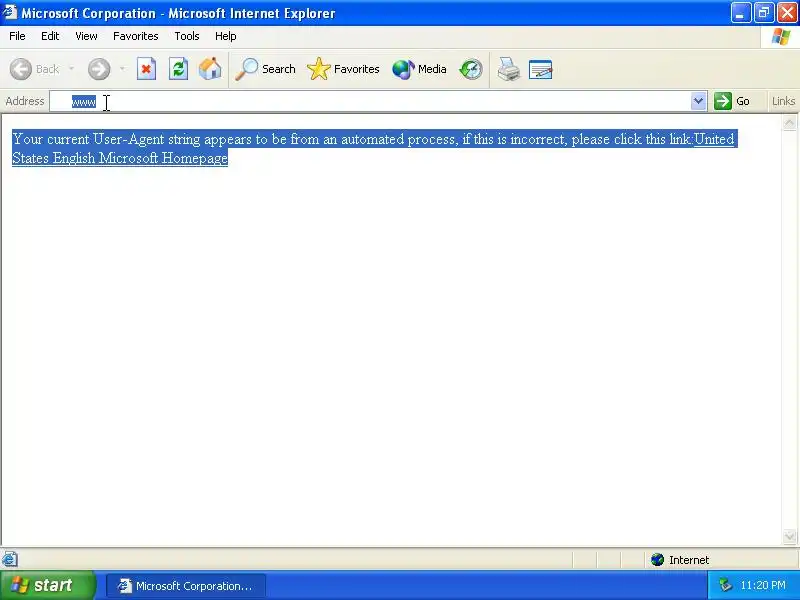Open the Help menu
The height and width of the screenshot is (600, 800).
pos(226,36)
